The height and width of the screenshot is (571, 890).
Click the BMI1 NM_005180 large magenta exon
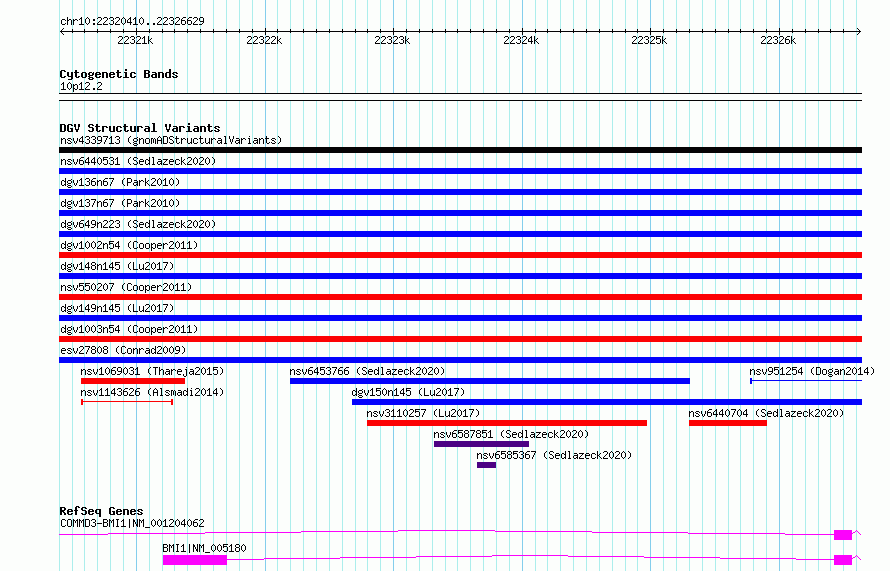195,560
